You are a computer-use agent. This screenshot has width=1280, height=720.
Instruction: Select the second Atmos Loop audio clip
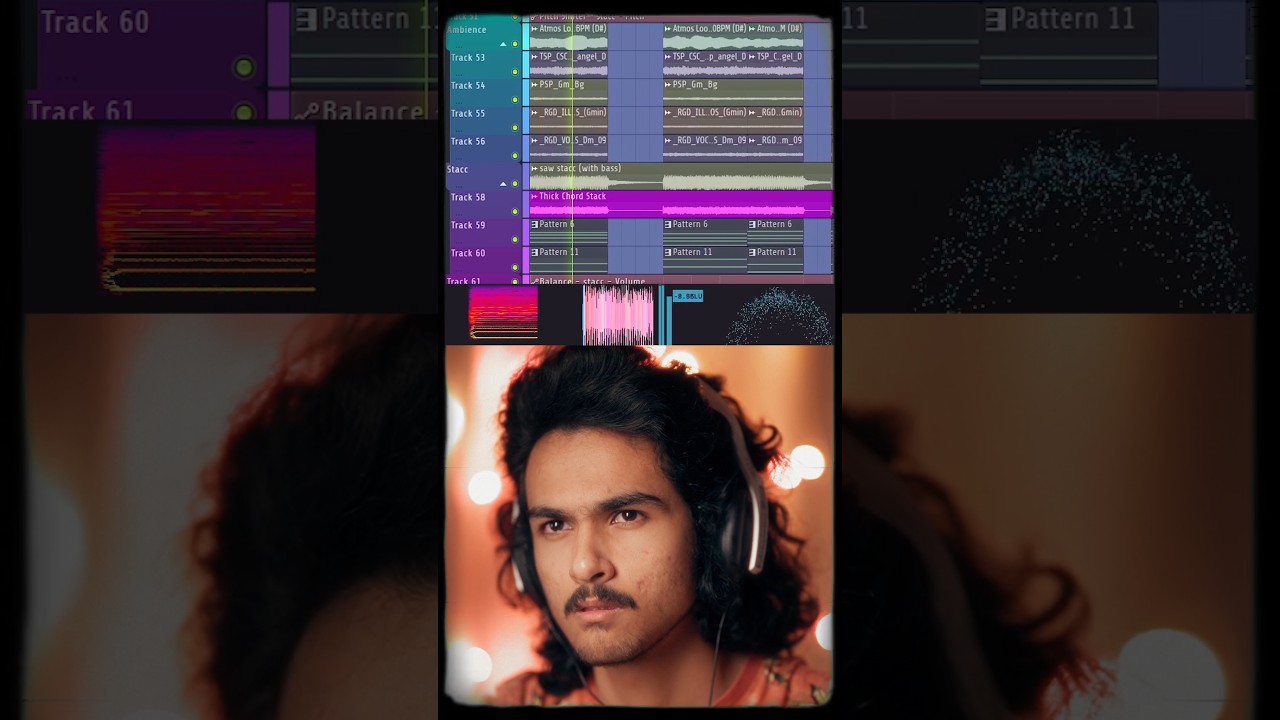pos(705,36)
